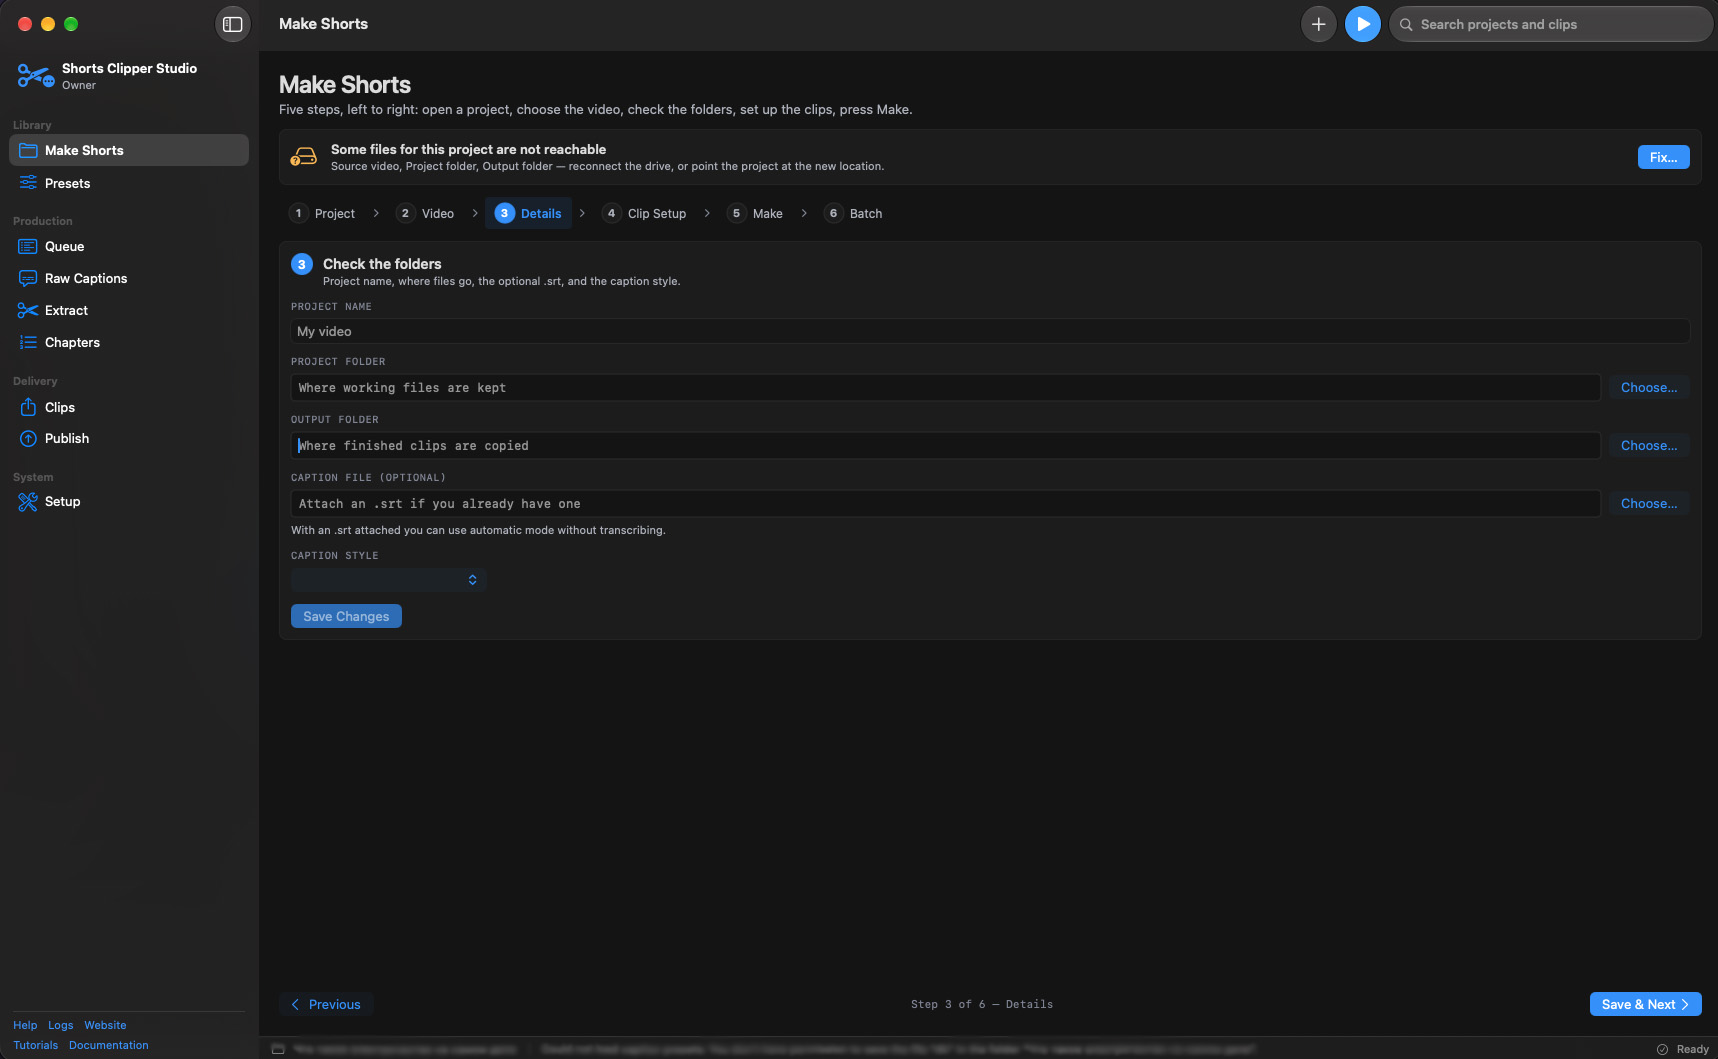Click the blue play button in the toolbar
The image size is (1718, 1059).
tap(1362, 24)
